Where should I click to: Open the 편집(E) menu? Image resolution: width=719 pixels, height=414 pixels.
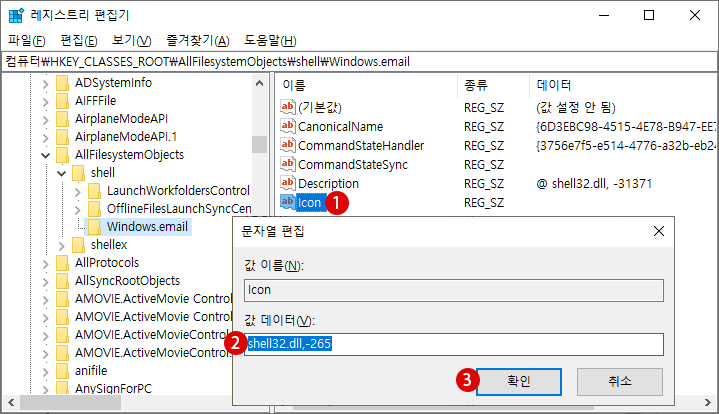[x=79, y=41]
